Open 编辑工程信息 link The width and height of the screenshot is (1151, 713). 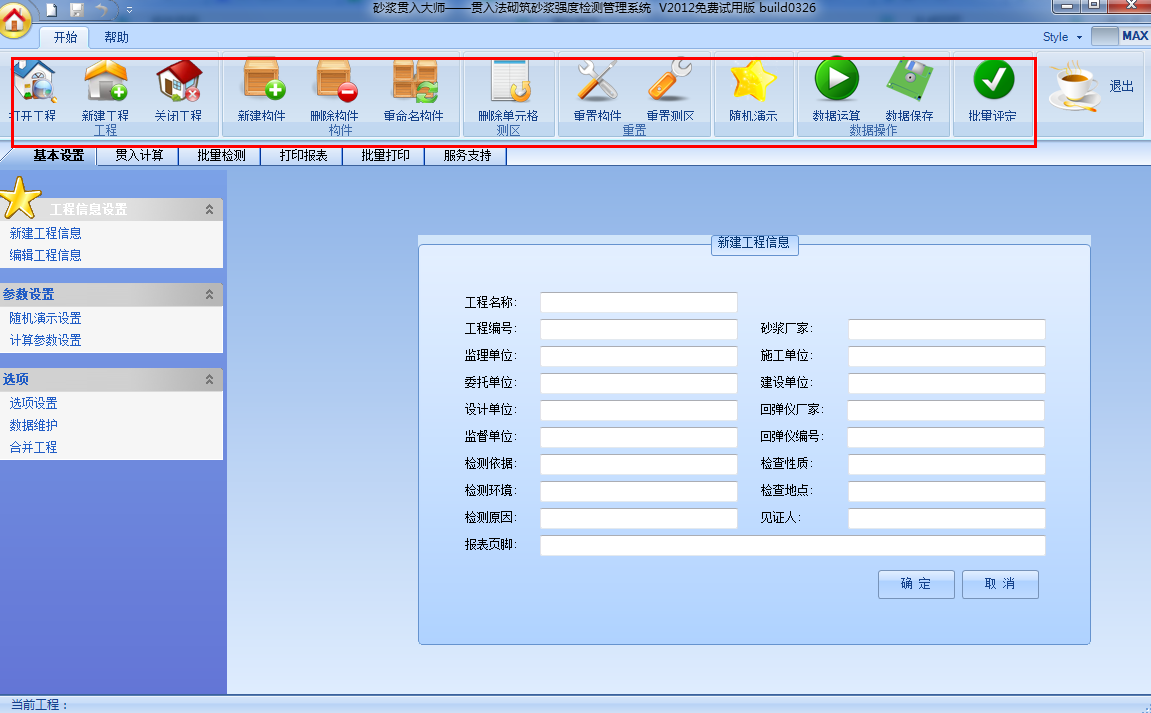pyautogui.click(x=46, y=256)
